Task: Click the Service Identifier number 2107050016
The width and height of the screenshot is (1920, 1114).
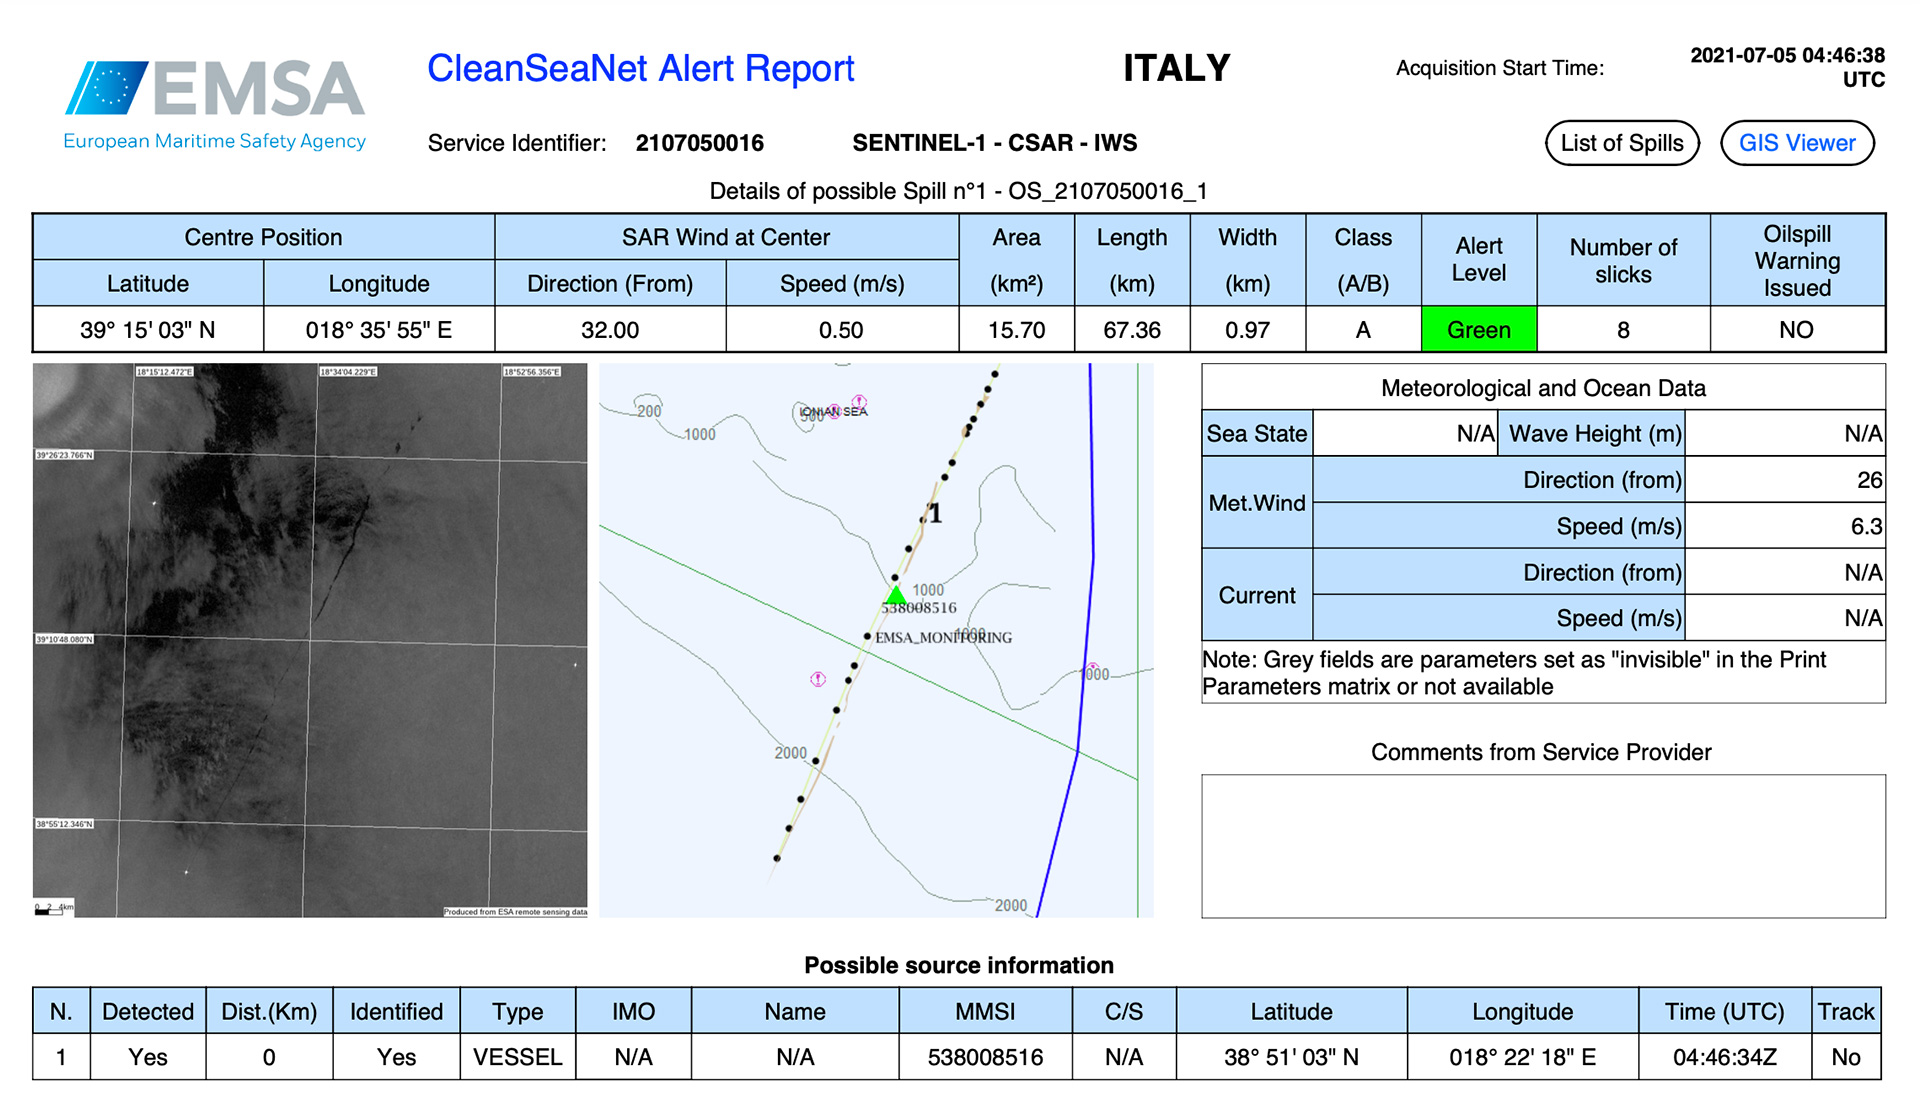Action: pos(699,143)
